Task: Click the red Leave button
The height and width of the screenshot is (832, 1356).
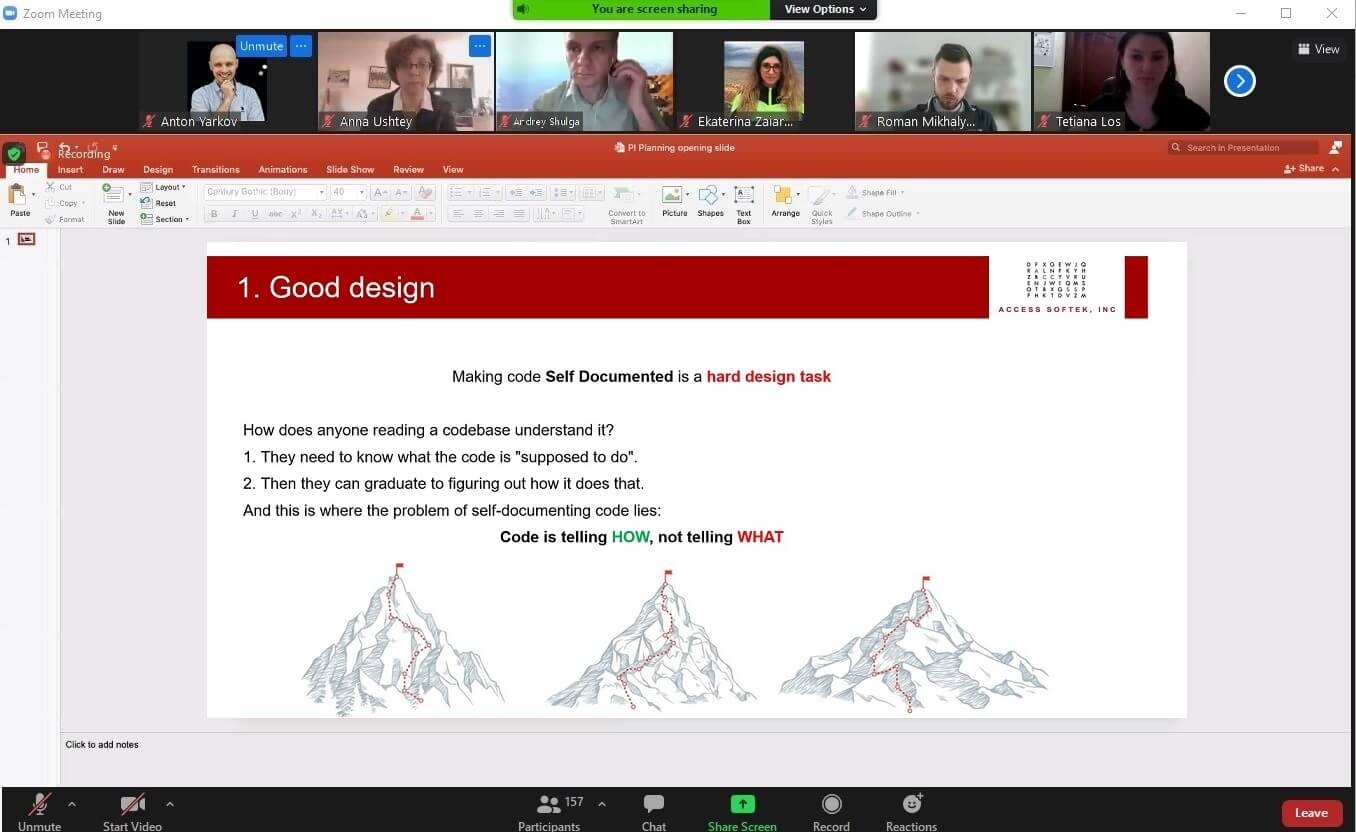Action: [x=1311, y=813]
